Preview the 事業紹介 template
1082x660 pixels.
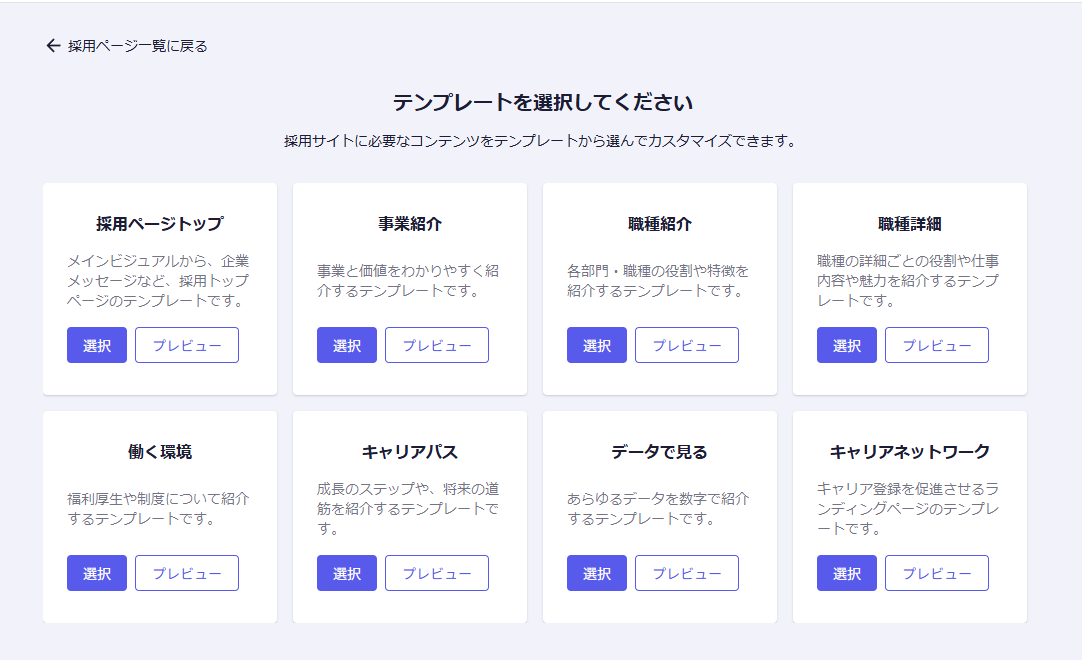click(x=437, y=345)
